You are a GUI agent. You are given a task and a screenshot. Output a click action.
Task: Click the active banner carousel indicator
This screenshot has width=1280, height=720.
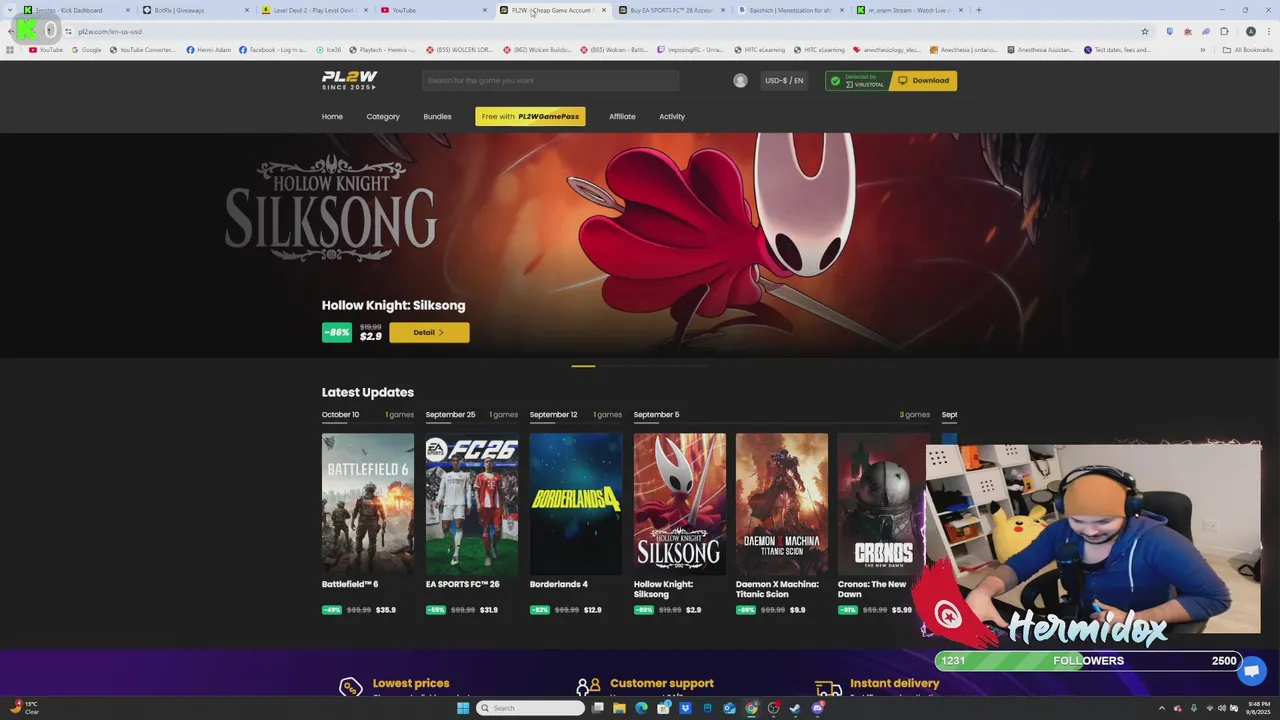point(583,366)
